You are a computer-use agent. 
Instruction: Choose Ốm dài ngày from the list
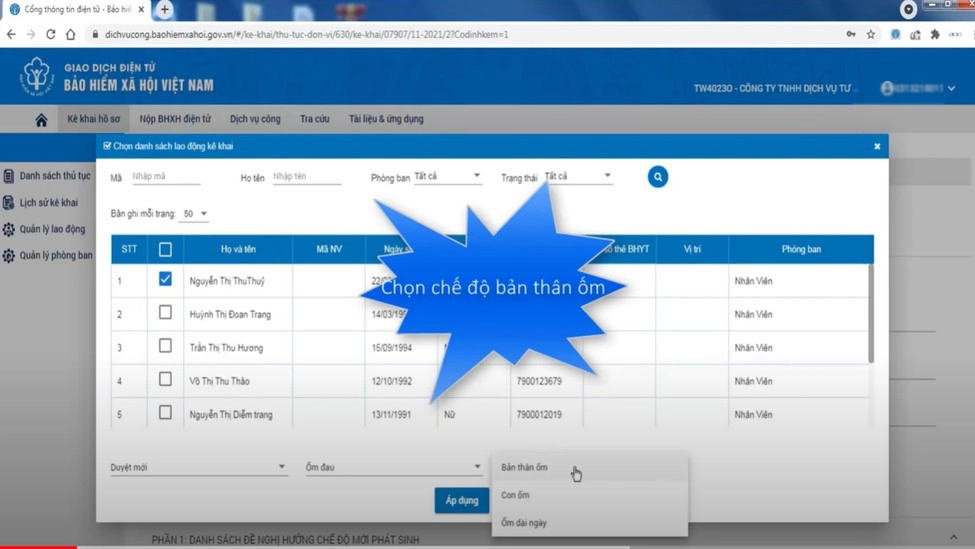[524, 522]
